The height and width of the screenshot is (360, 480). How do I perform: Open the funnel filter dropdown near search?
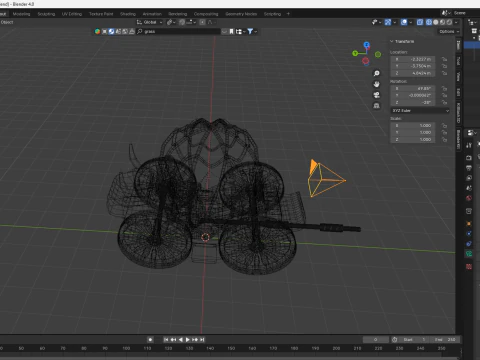tap(252, 31)
